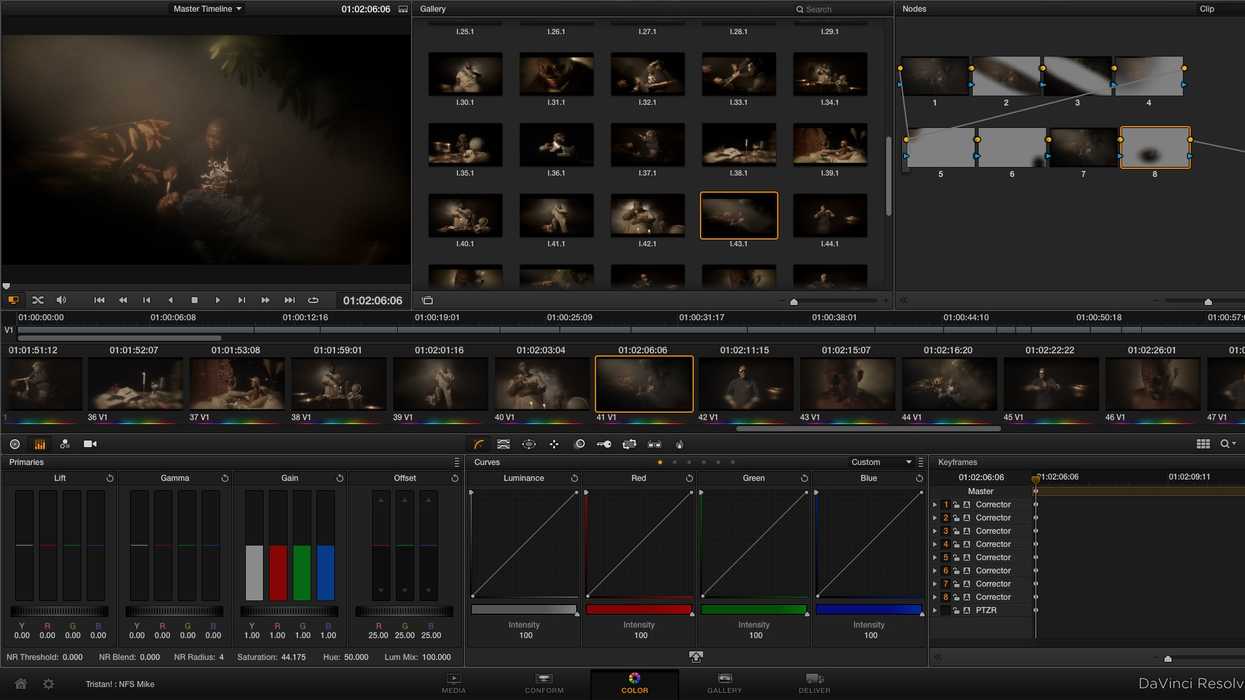1245x700 pixels.
Task: Toggle gallery still album view icon
Action: tap(427, 300)
